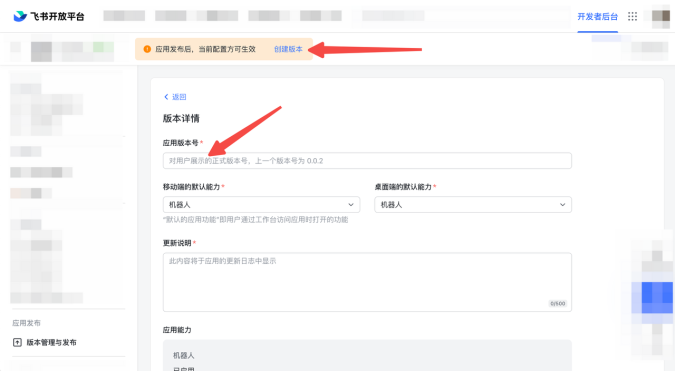Click the 机器人 entry under 应用能力
The height and width of the screenshot is (371, 675).
183,356
